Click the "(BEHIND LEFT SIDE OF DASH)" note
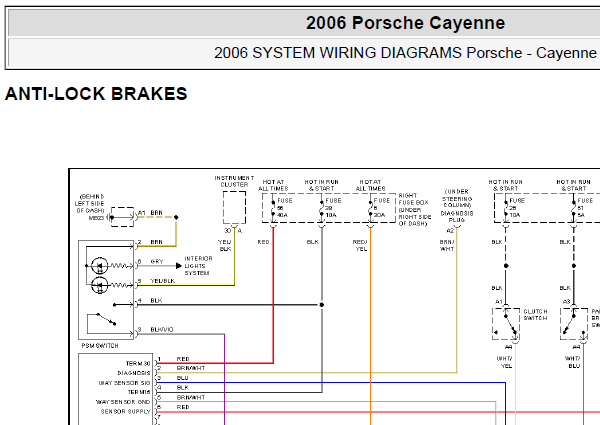The height and width of the screenshot is (425, 600). point(89,204)
